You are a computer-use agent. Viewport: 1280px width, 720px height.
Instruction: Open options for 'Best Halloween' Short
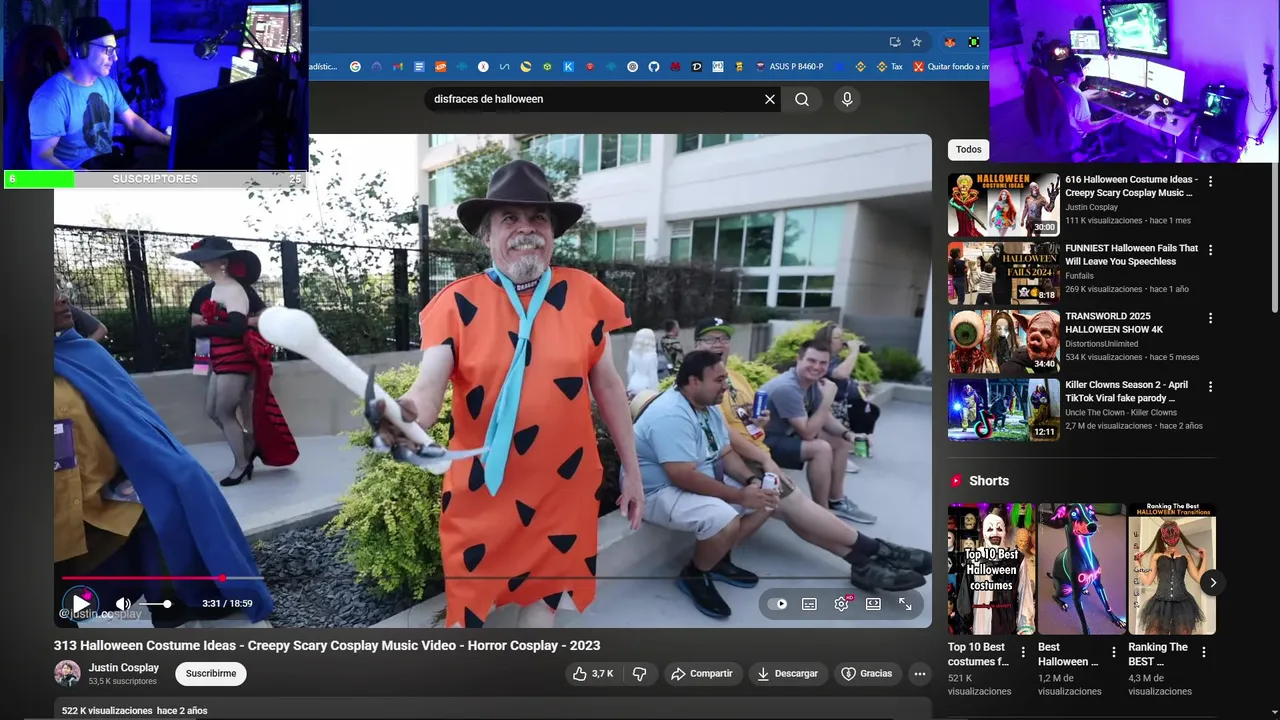point(1113,652)
